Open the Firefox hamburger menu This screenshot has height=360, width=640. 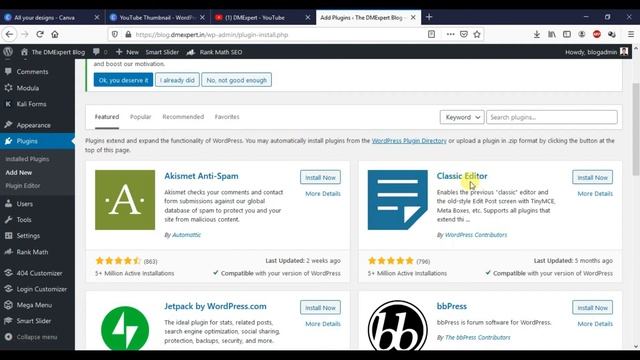(x=631, y=34)
